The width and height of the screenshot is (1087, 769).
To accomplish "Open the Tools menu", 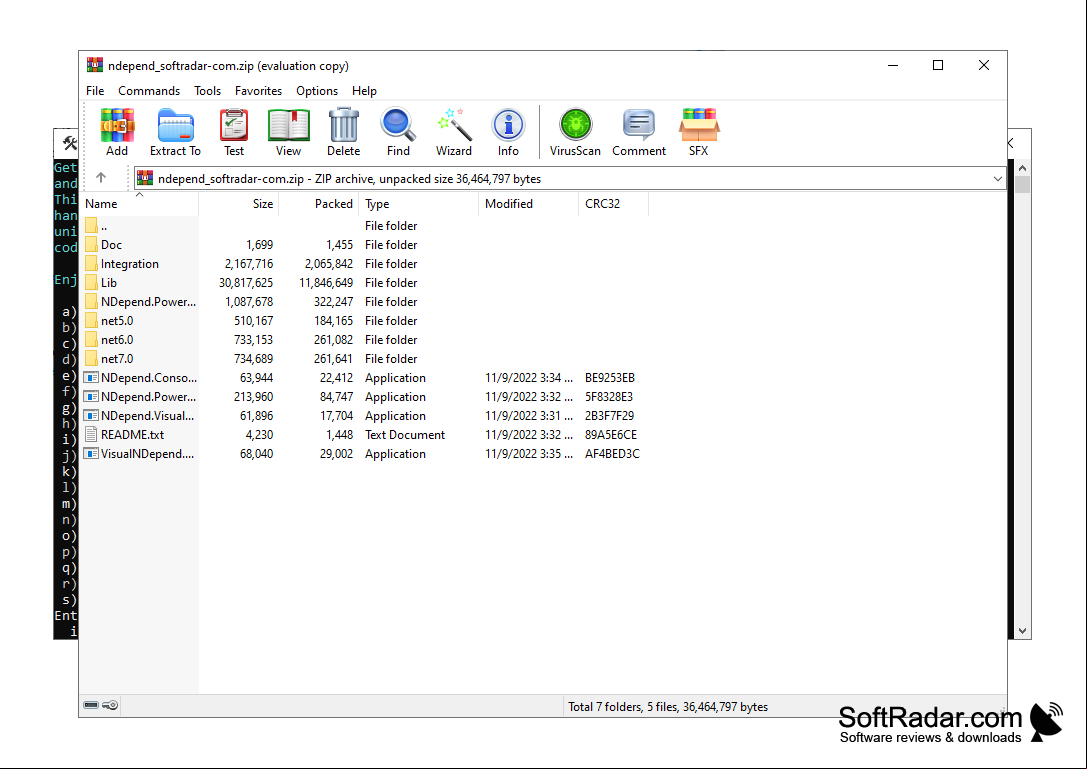I will tap(207, 91).
